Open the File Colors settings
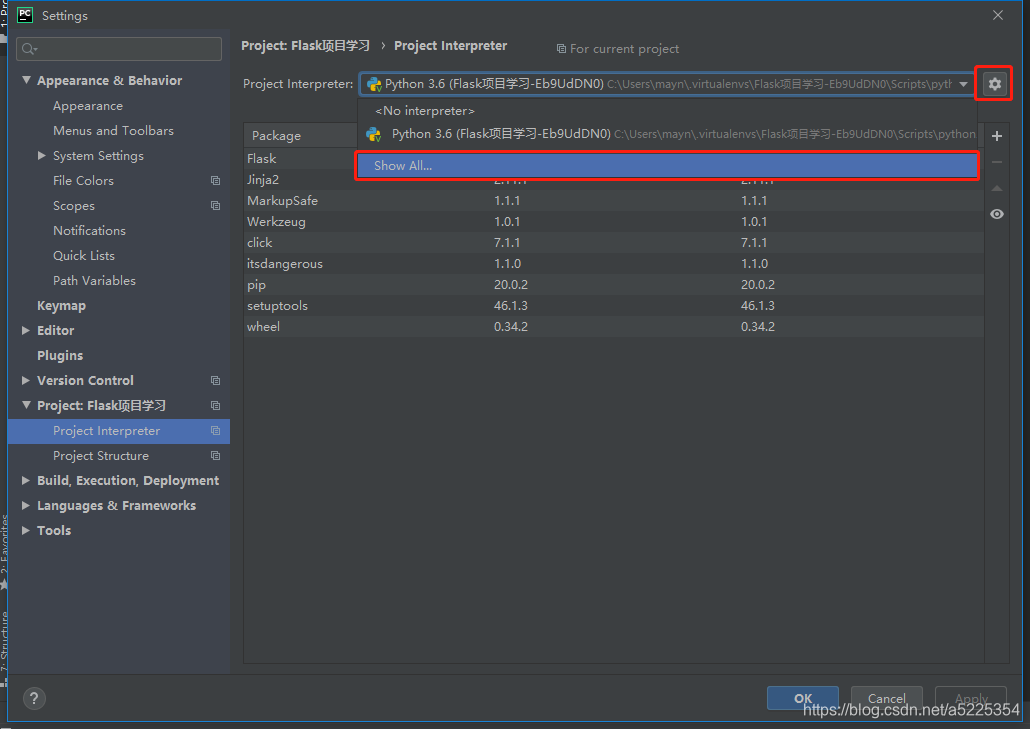This screenshot has width=1030, height=729. 83,181
